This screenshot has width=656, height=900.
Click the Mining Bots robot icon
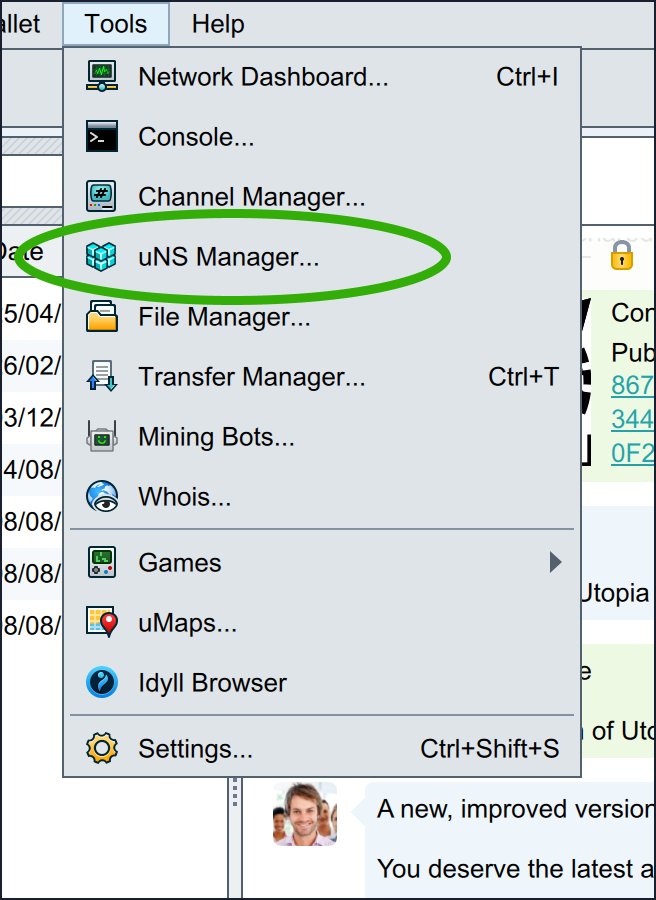102,437
